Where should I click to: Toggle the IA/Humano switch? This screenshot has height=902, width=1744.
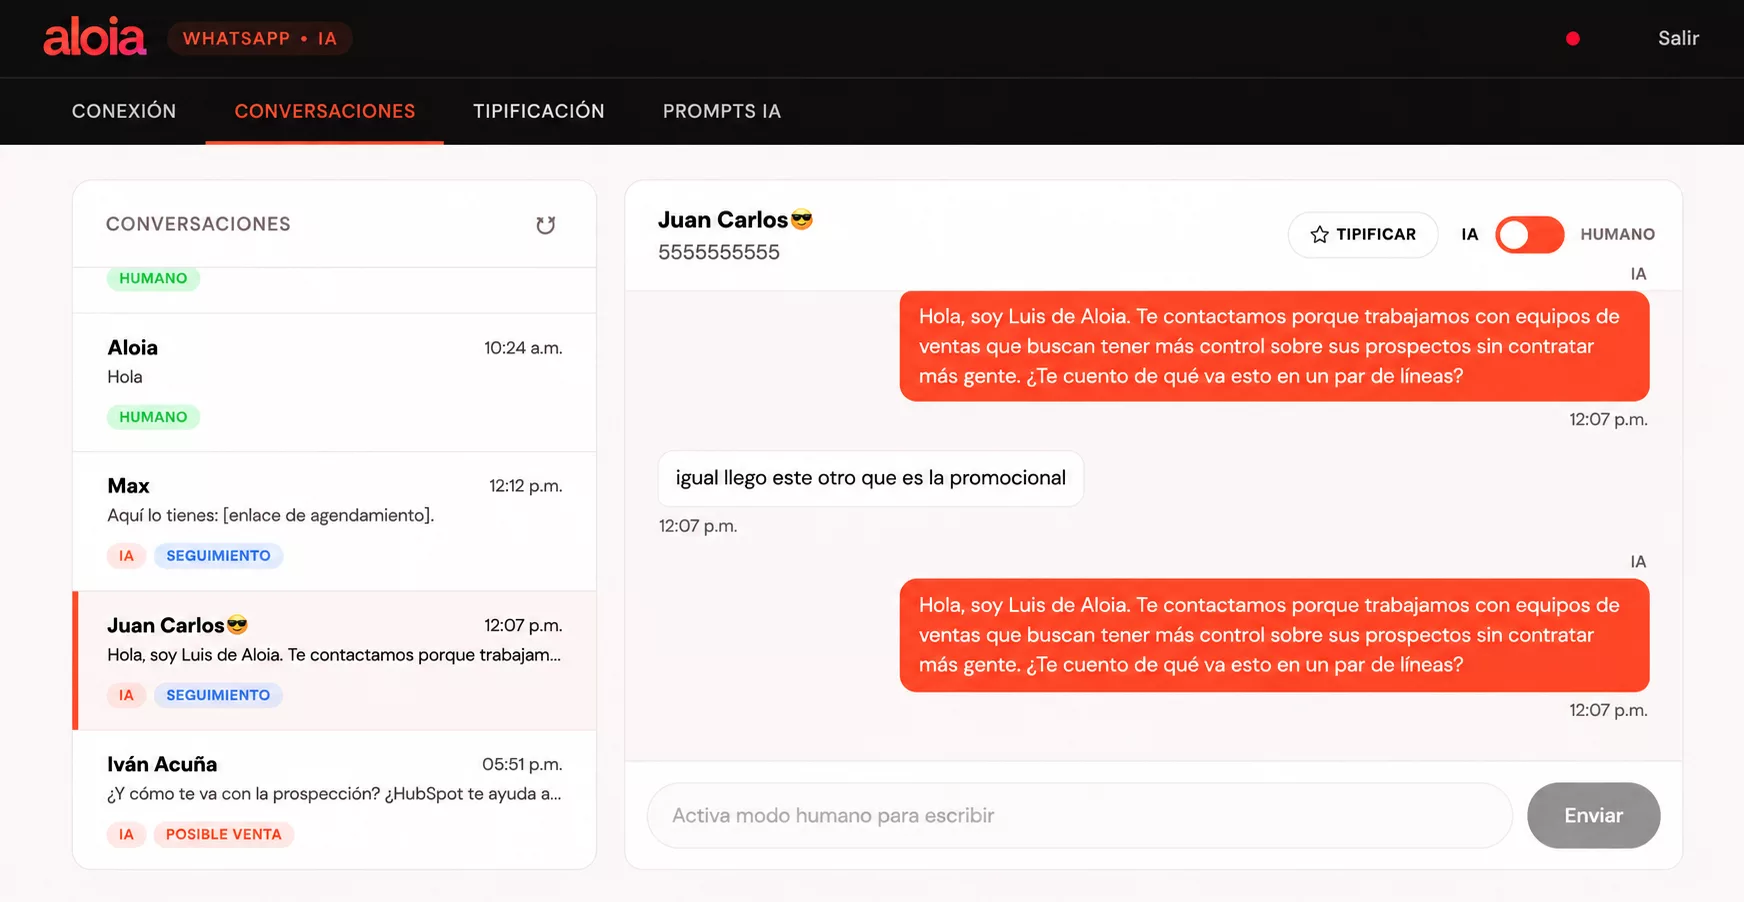tap(1529, 235)
